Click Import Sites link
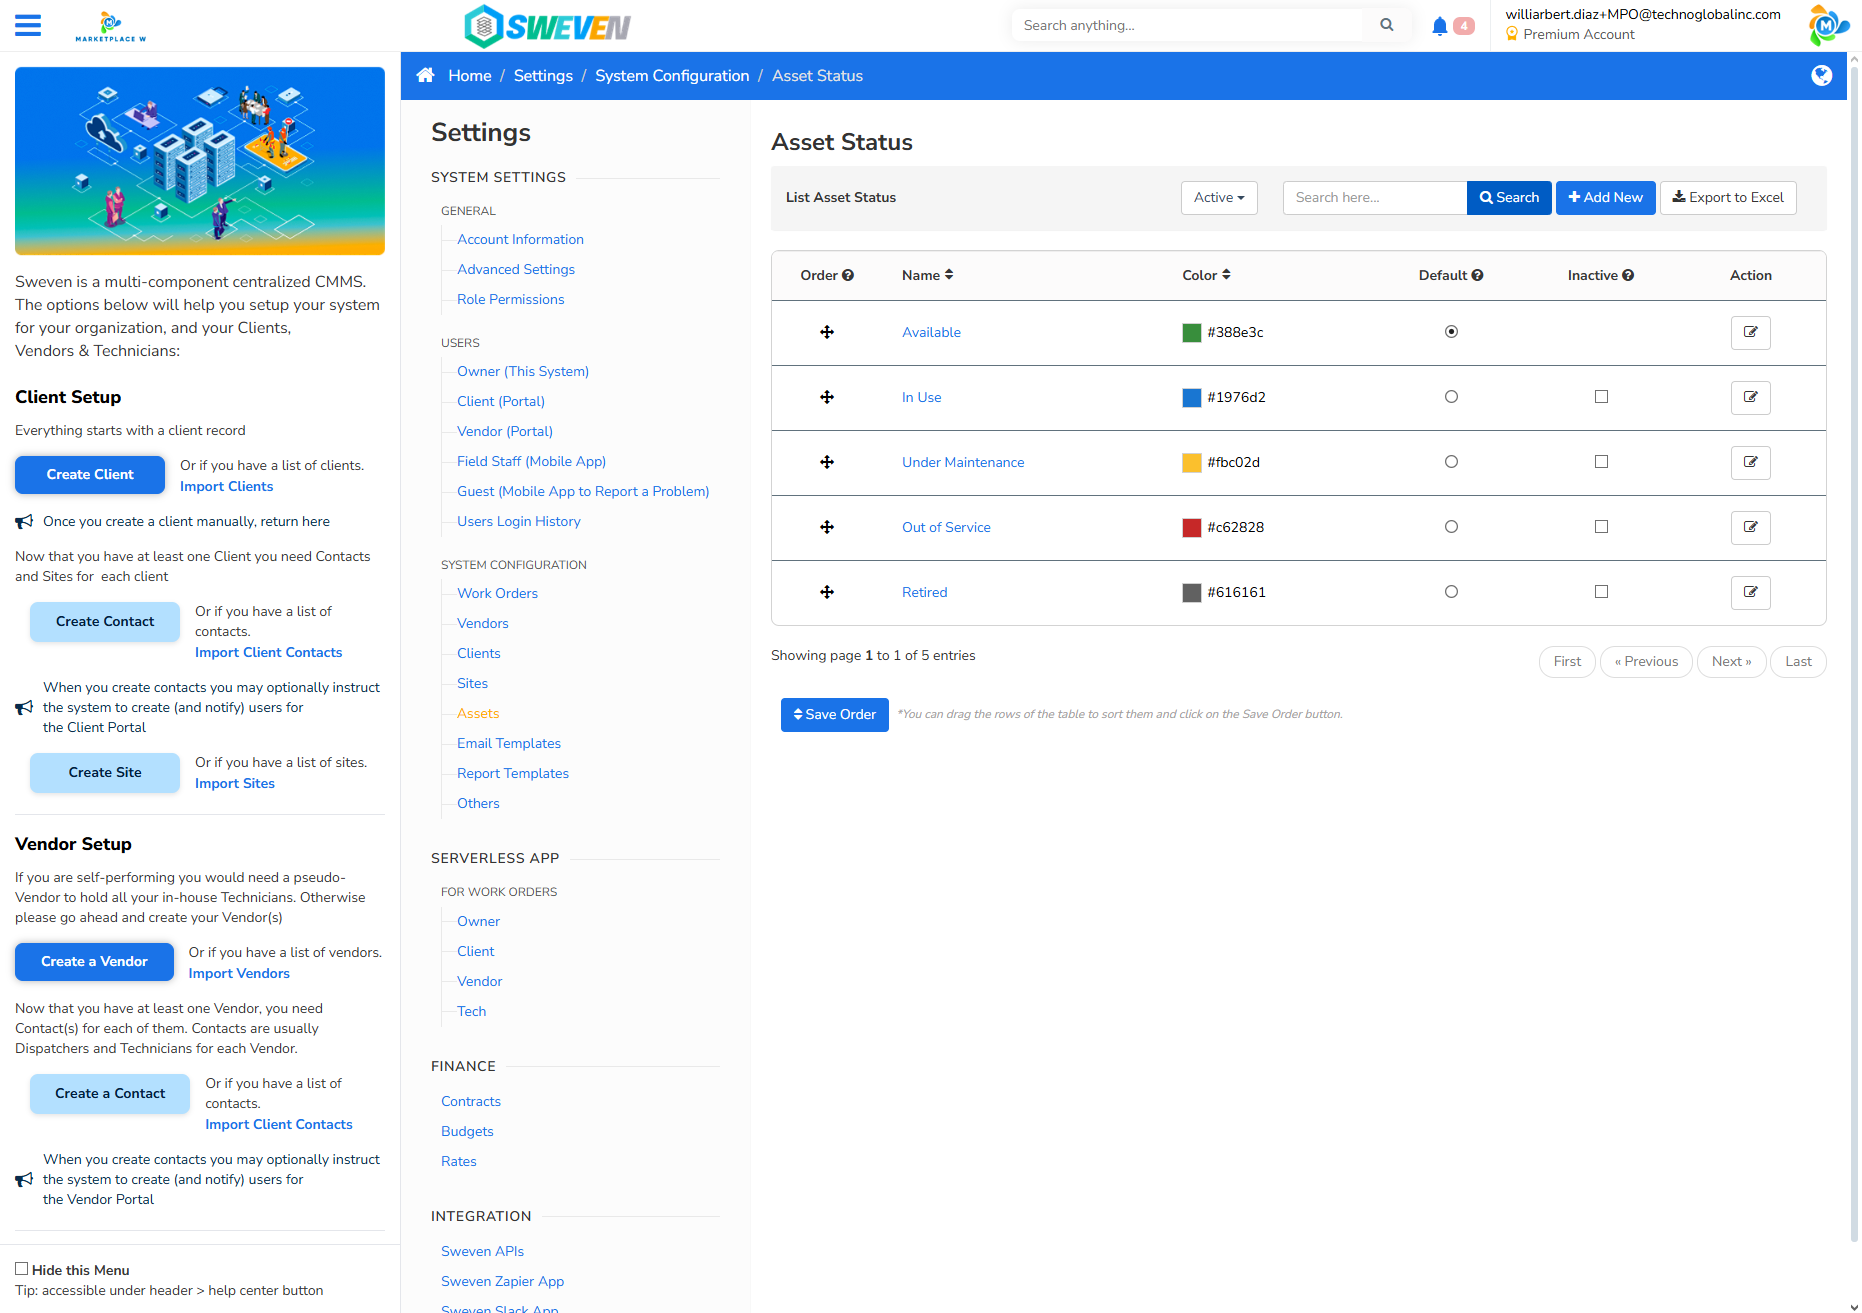The height and width of the screenshot is (1313, 1862). point(235,783)
